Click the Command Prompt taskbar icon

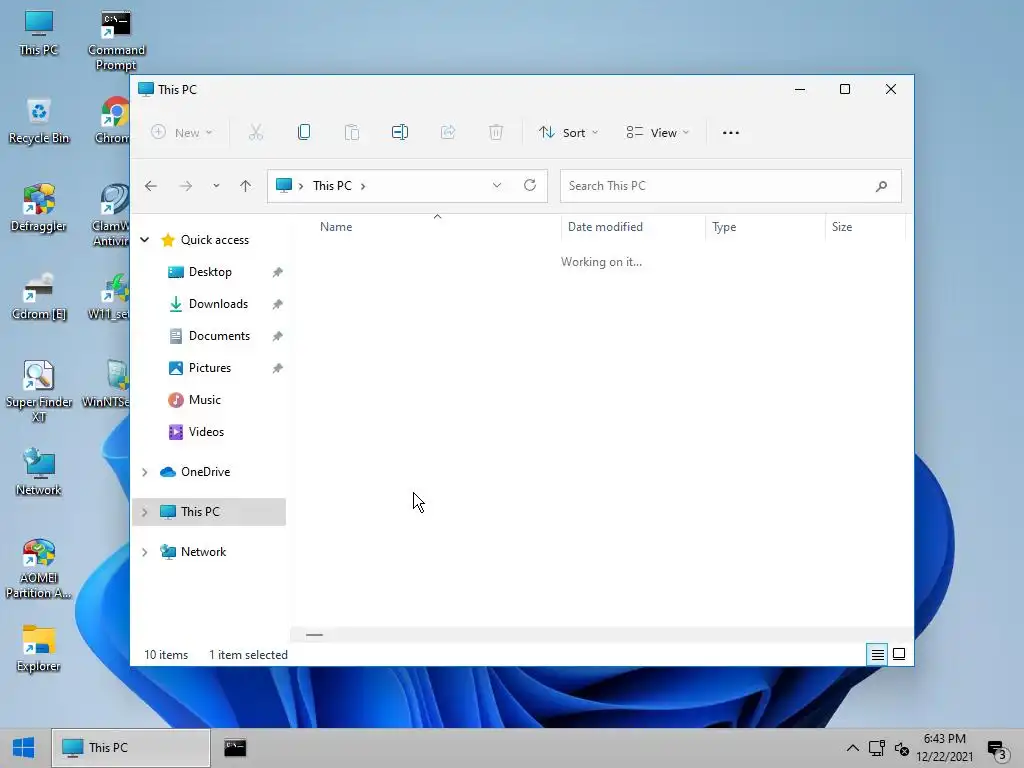coord(235,748)
